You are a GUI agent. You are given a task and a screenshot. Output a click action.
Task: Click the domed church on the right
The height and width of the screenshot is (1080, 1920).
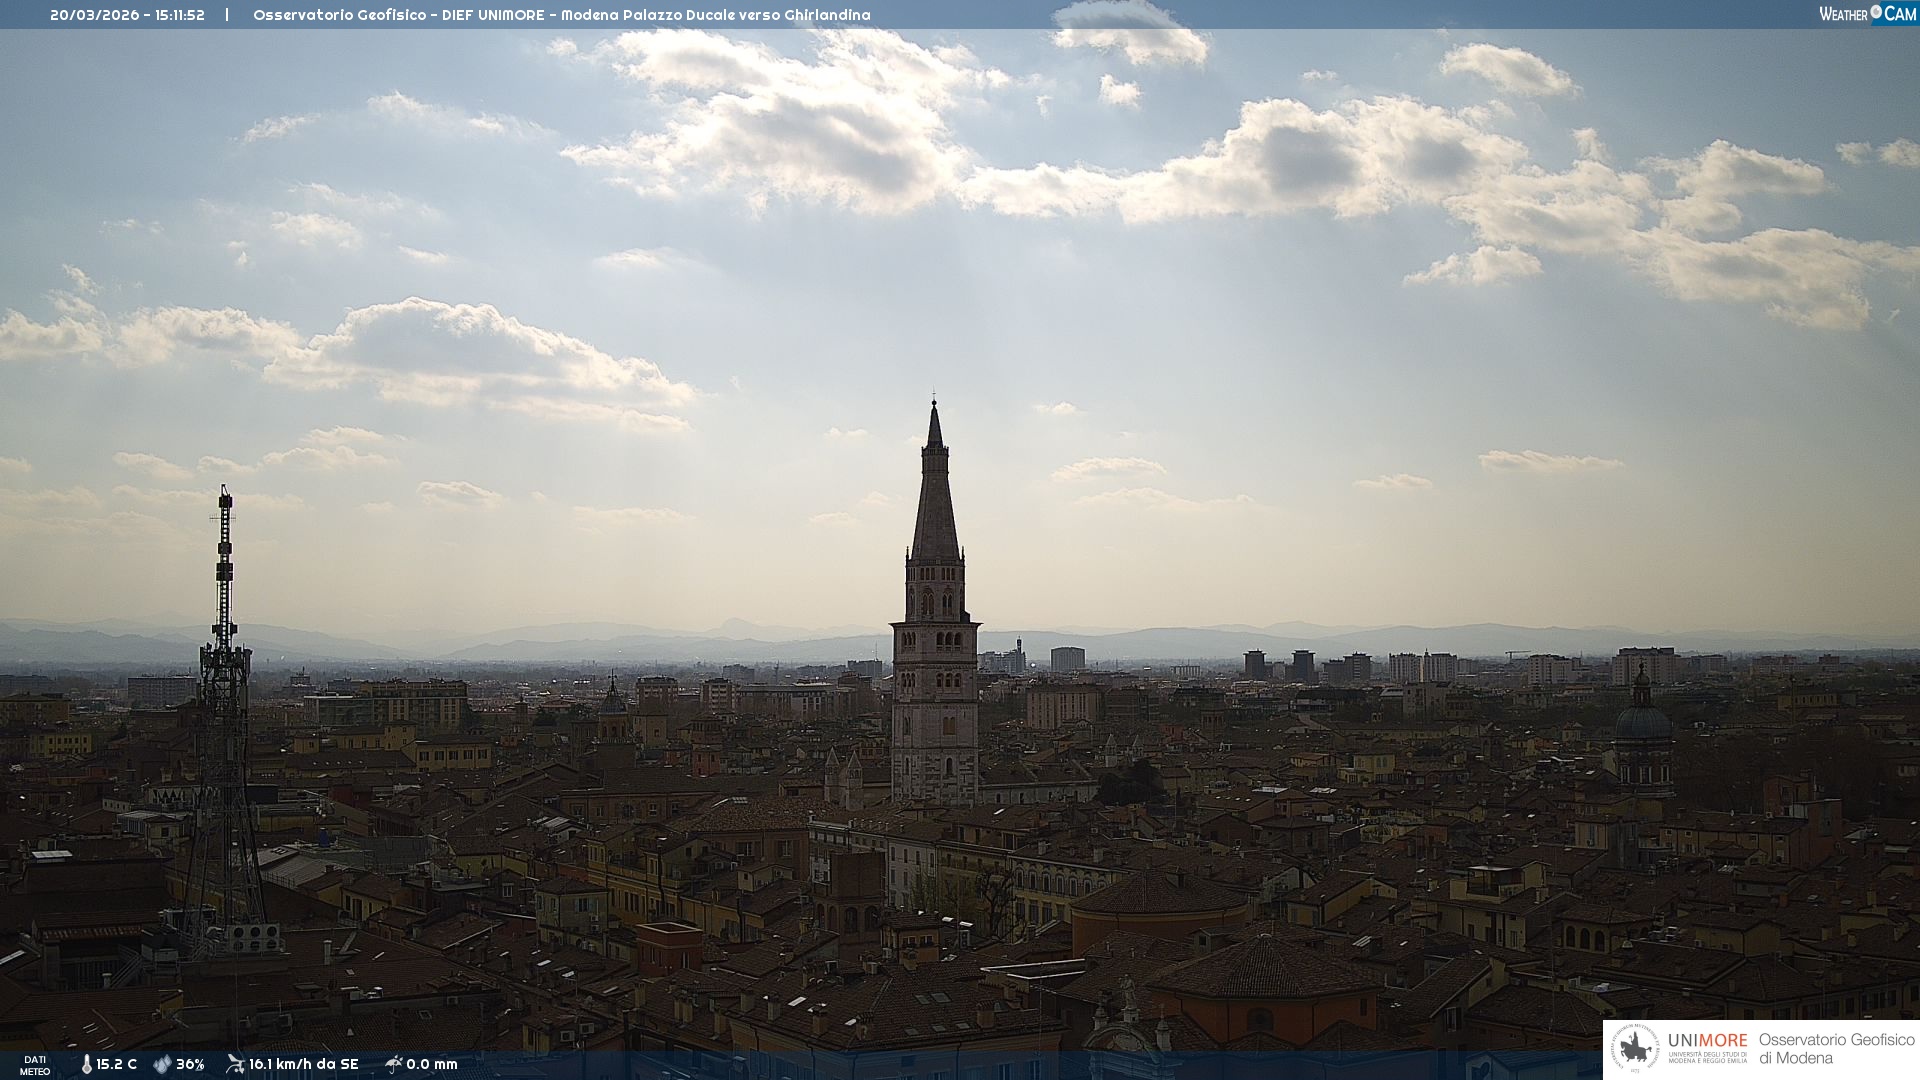[x=1643, y=725]
